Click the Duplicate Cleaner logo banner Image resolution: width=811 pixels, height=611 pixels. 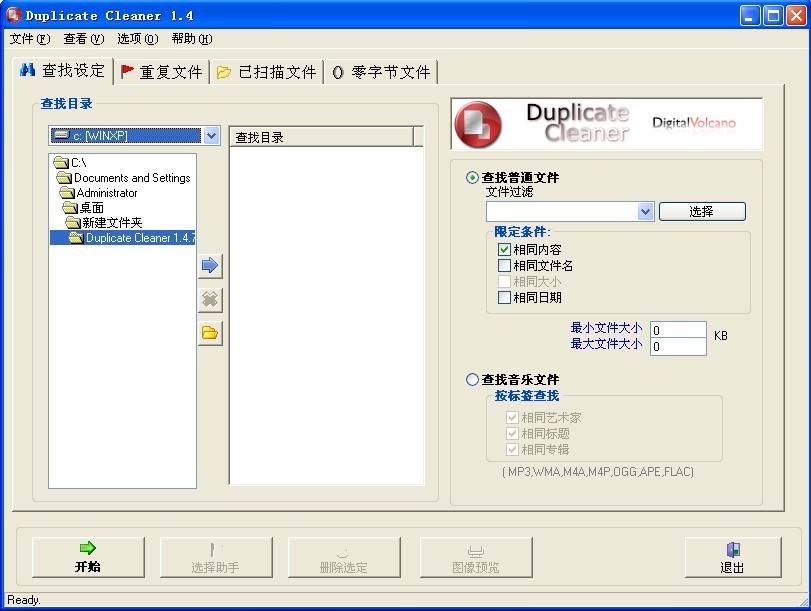(x=606, y=124)
